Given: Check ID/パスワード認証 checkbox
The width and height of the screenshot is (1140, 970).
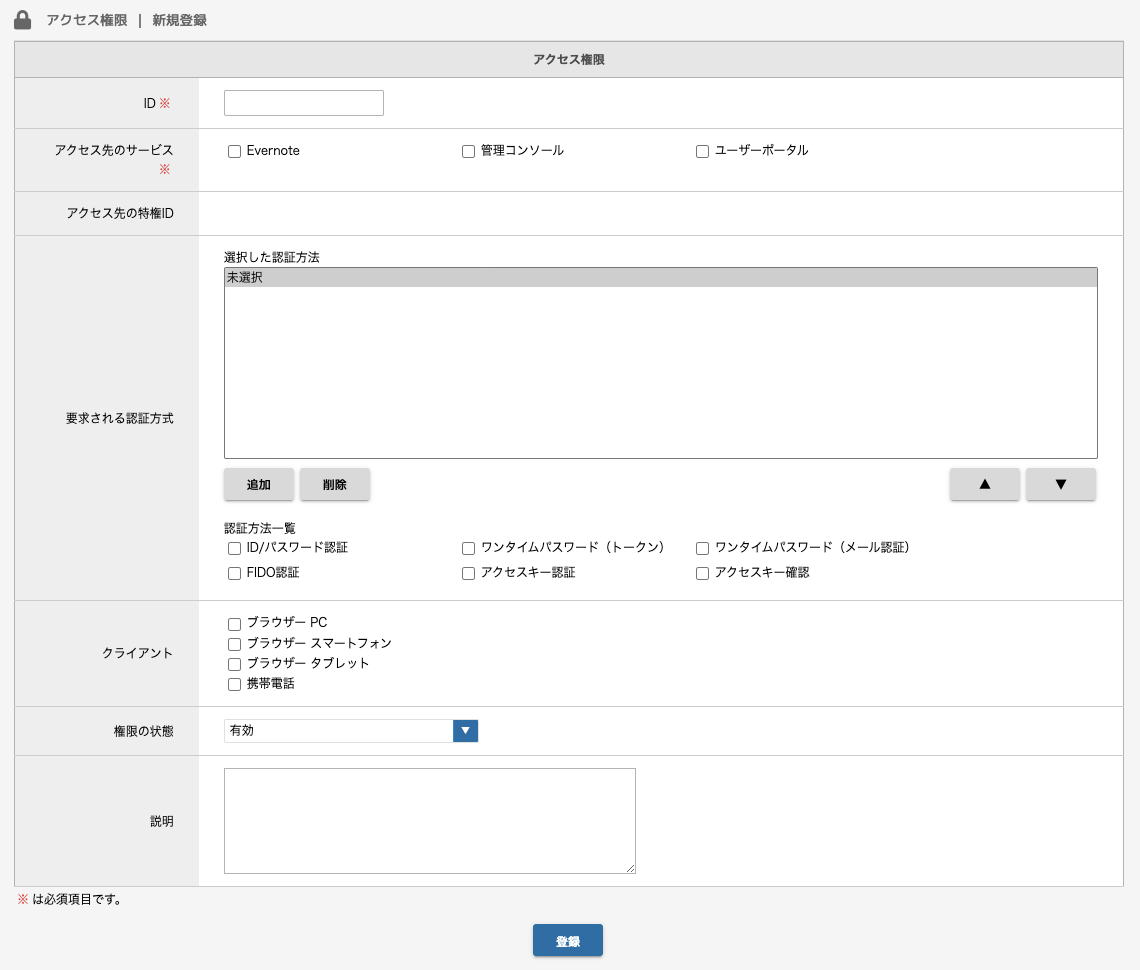Looking at the screenshot, I should coord(234,548).
